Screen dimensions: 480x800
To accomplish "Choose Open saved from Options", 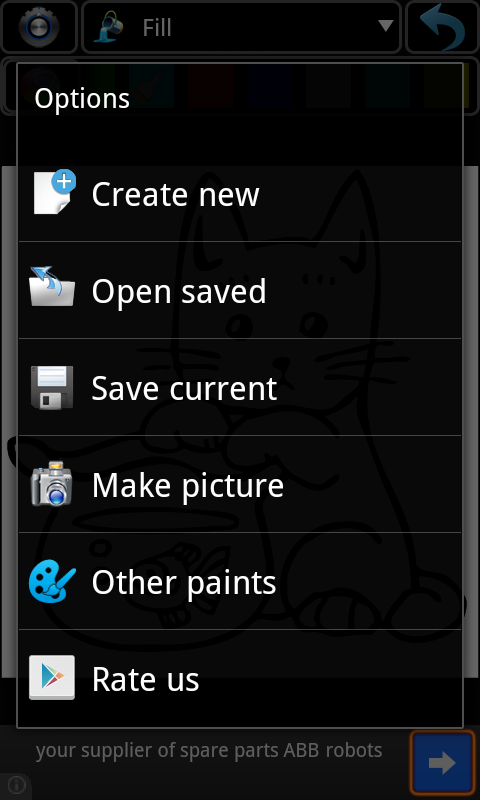I will 240,290.
